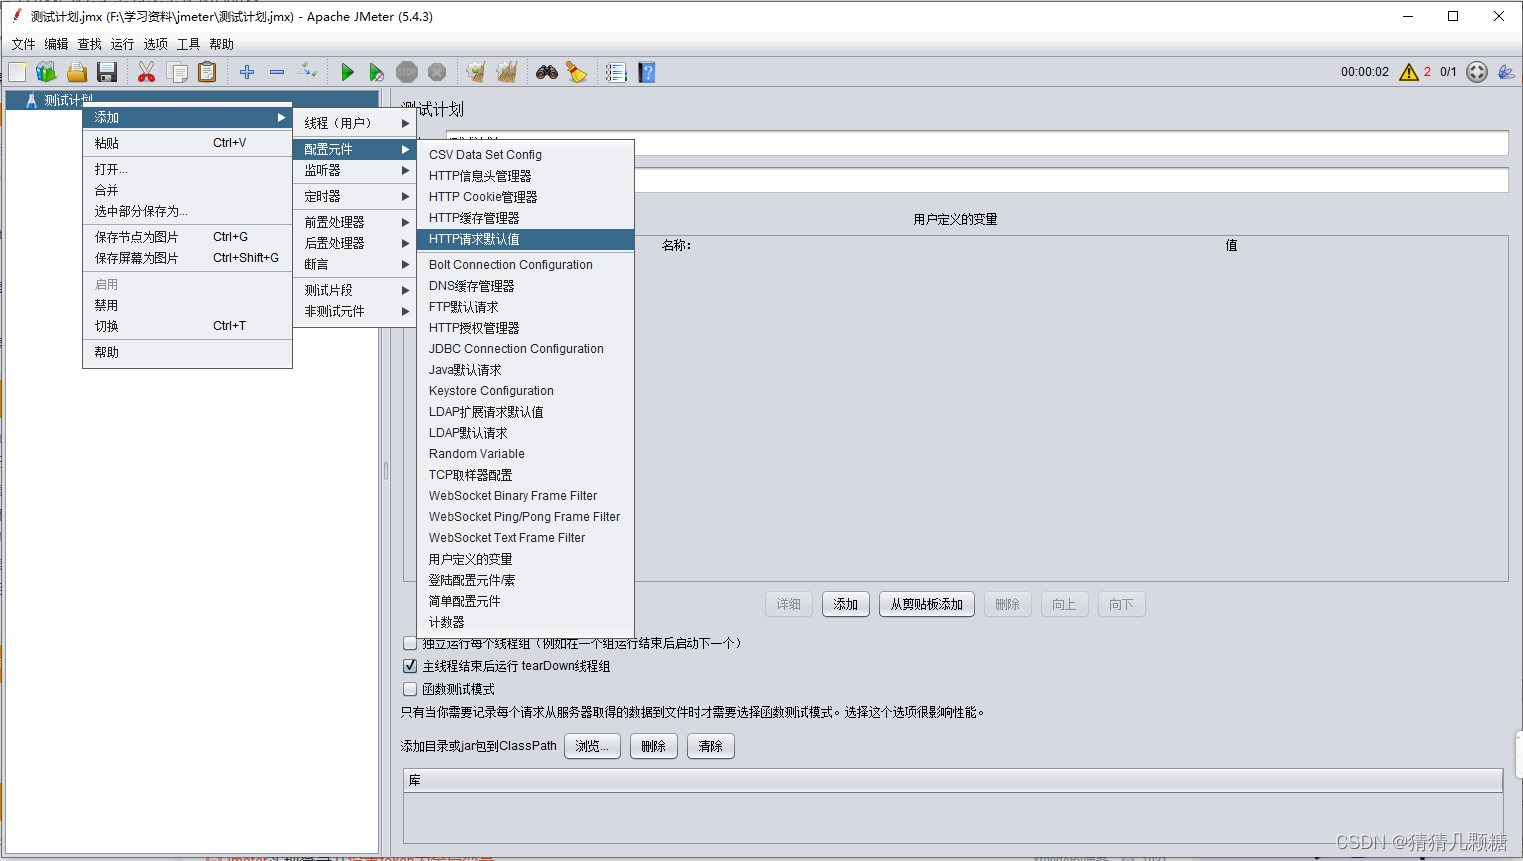
Task: Expand the 后置处理器 submenu
Action: coord(356,243)
